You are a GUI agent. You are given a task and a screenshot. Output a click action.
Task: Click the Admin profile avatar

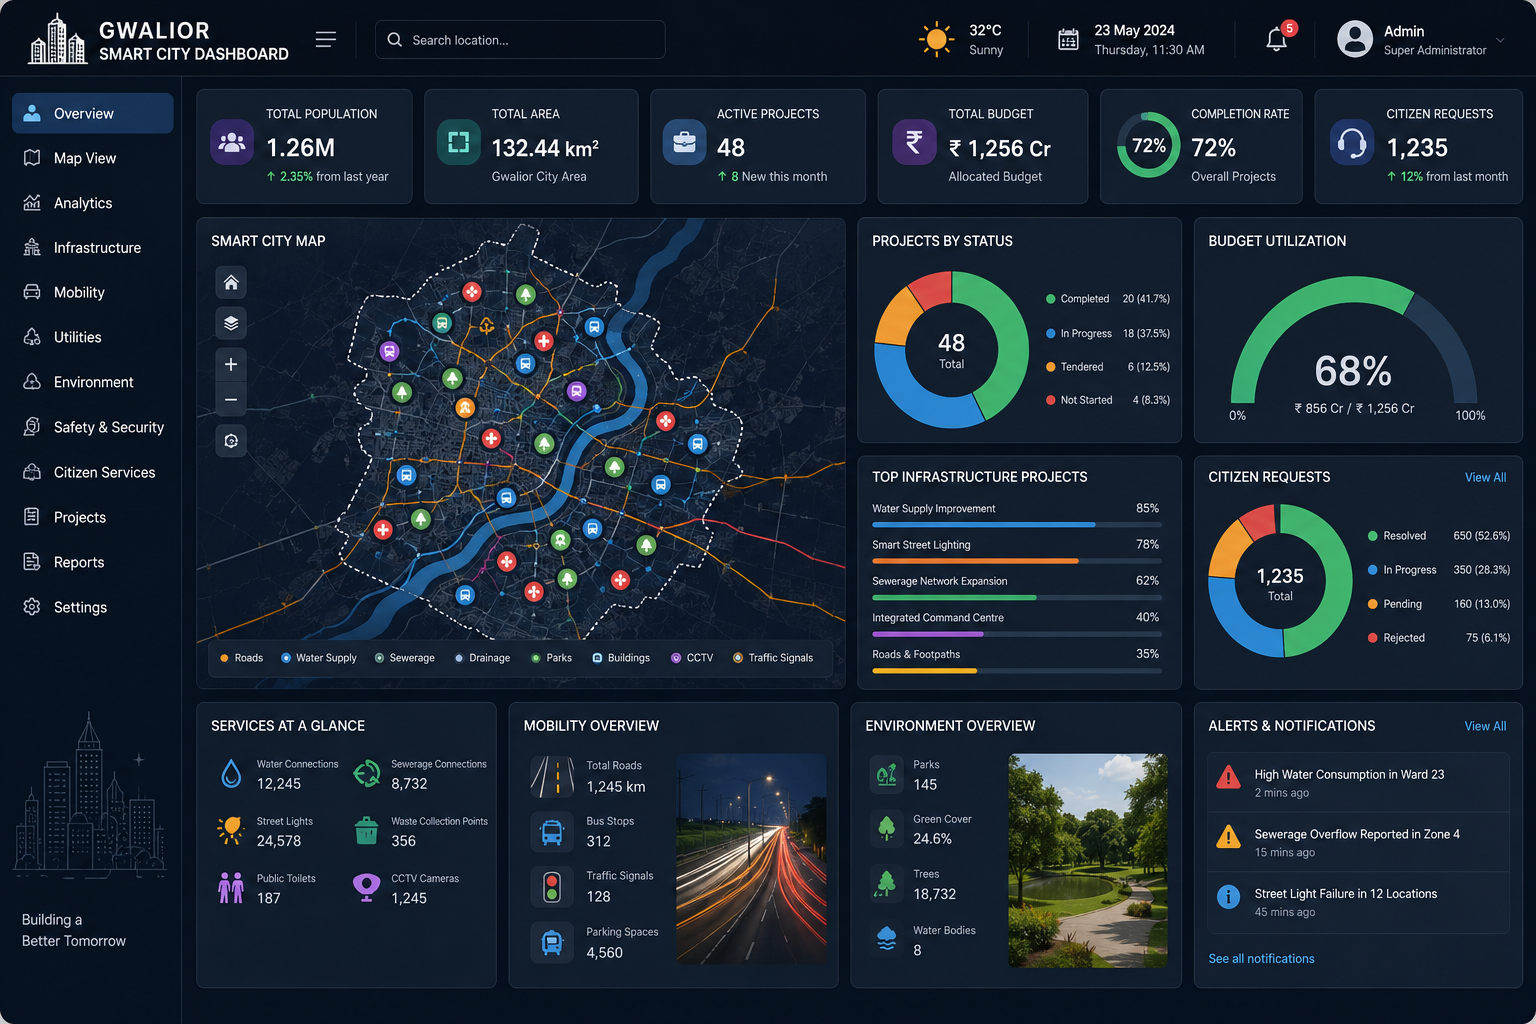(1355, 39)
